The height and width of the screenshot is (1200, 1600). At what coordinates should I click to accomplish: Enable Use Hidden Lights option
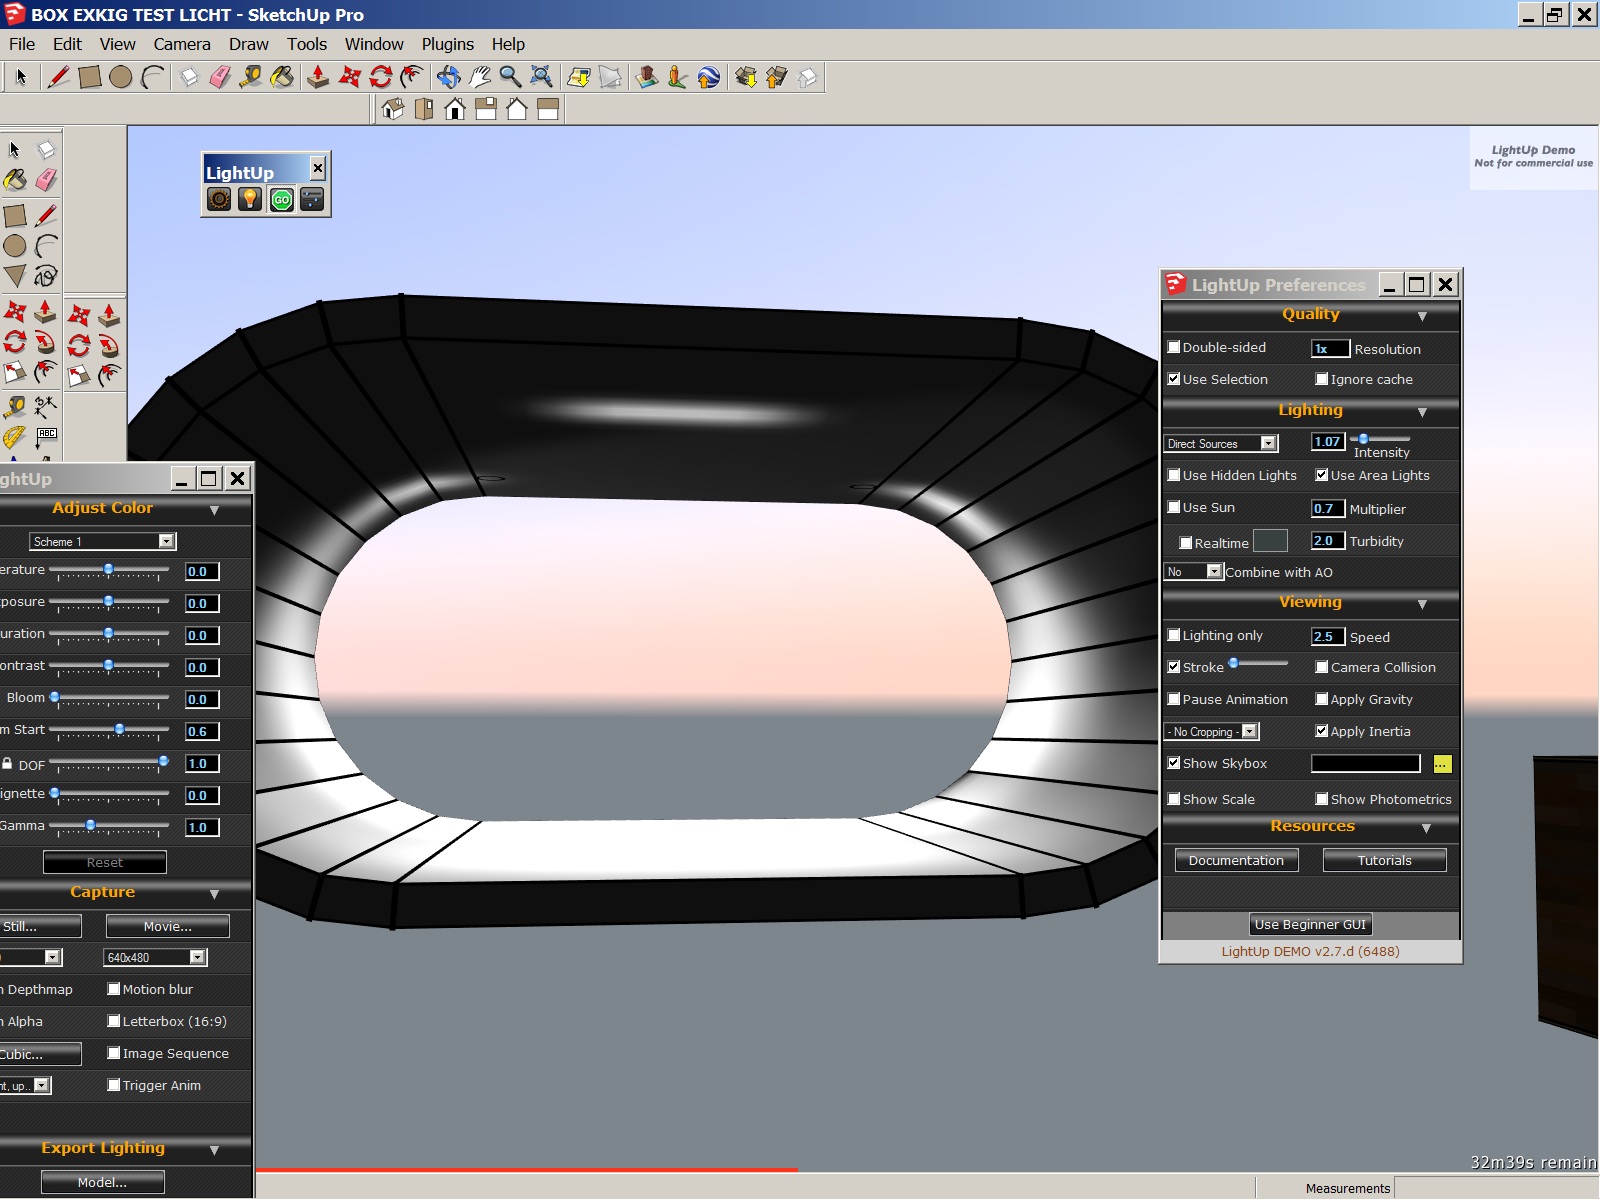click(x=1174, y=475)
